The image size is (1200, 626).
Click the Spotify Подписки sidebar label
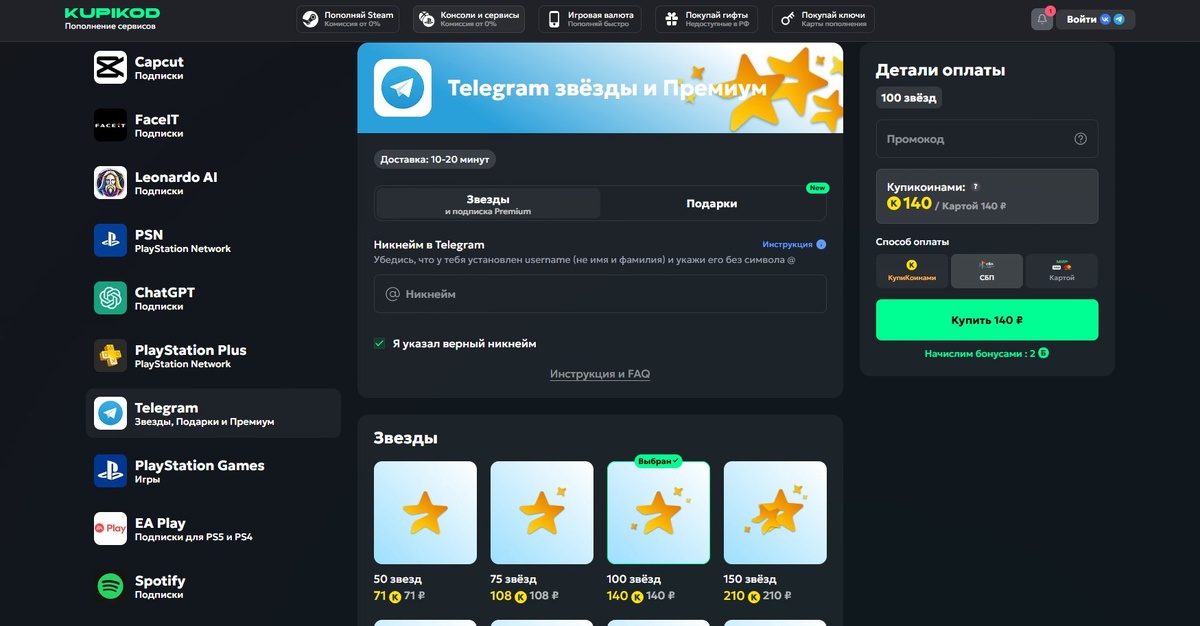(x=160, y=587)
